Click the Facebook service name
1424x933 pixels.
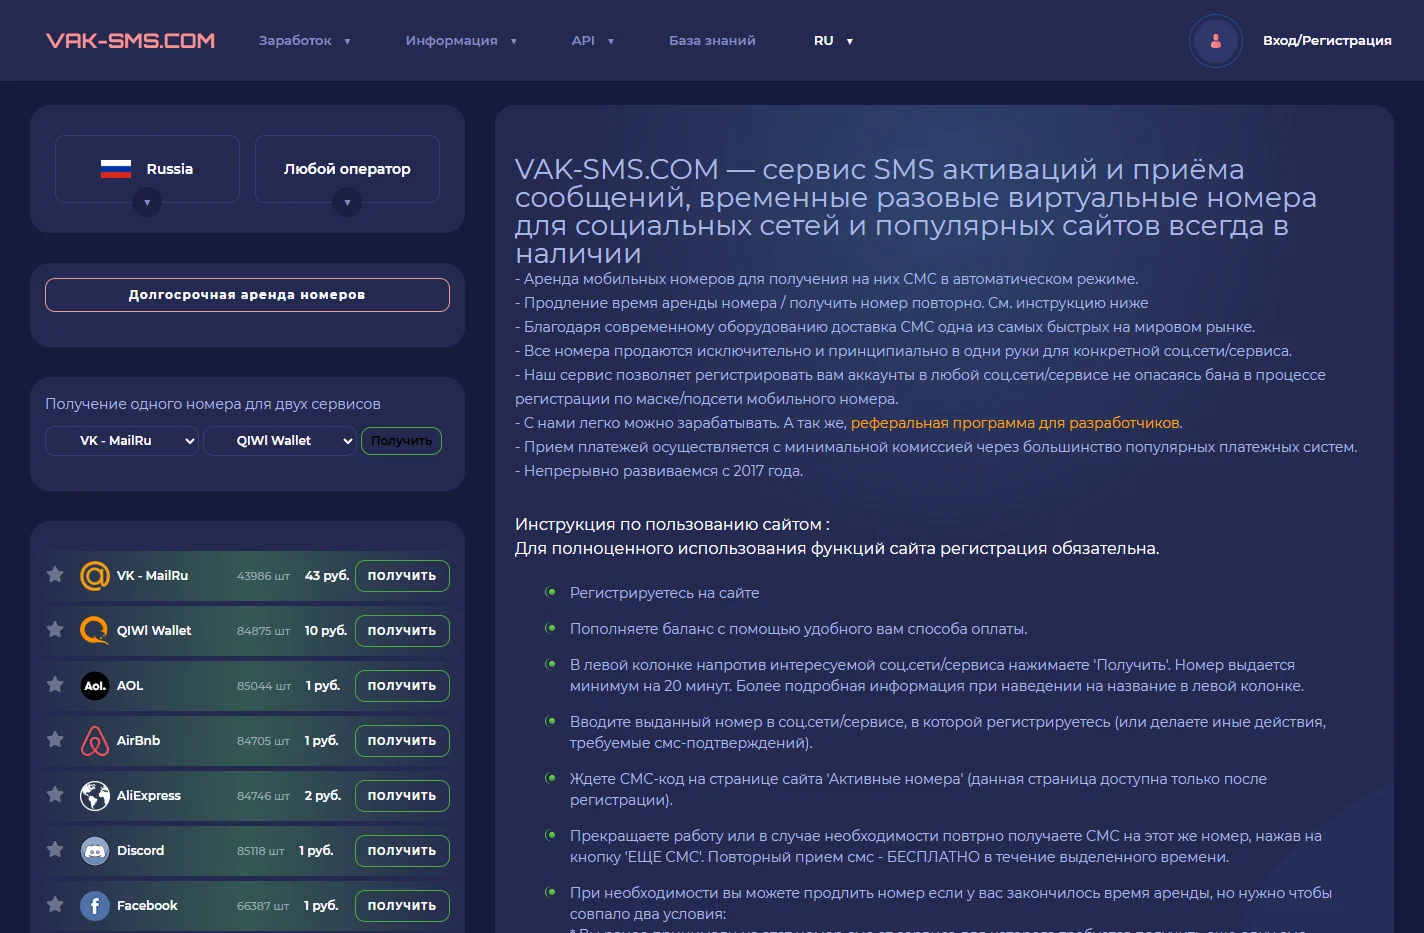click(x=147, y=906)
